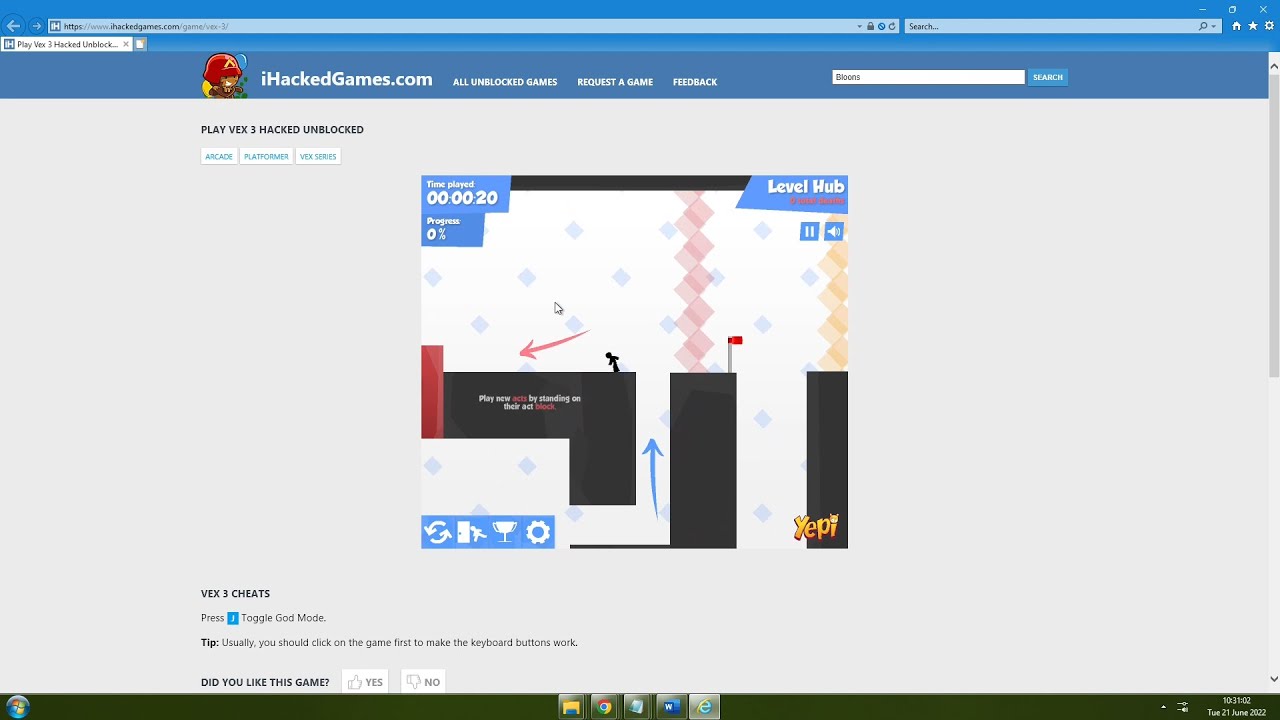Click the blocked content icon in address bar
This screenshot has height=720, width=1280.
point(881,26)
